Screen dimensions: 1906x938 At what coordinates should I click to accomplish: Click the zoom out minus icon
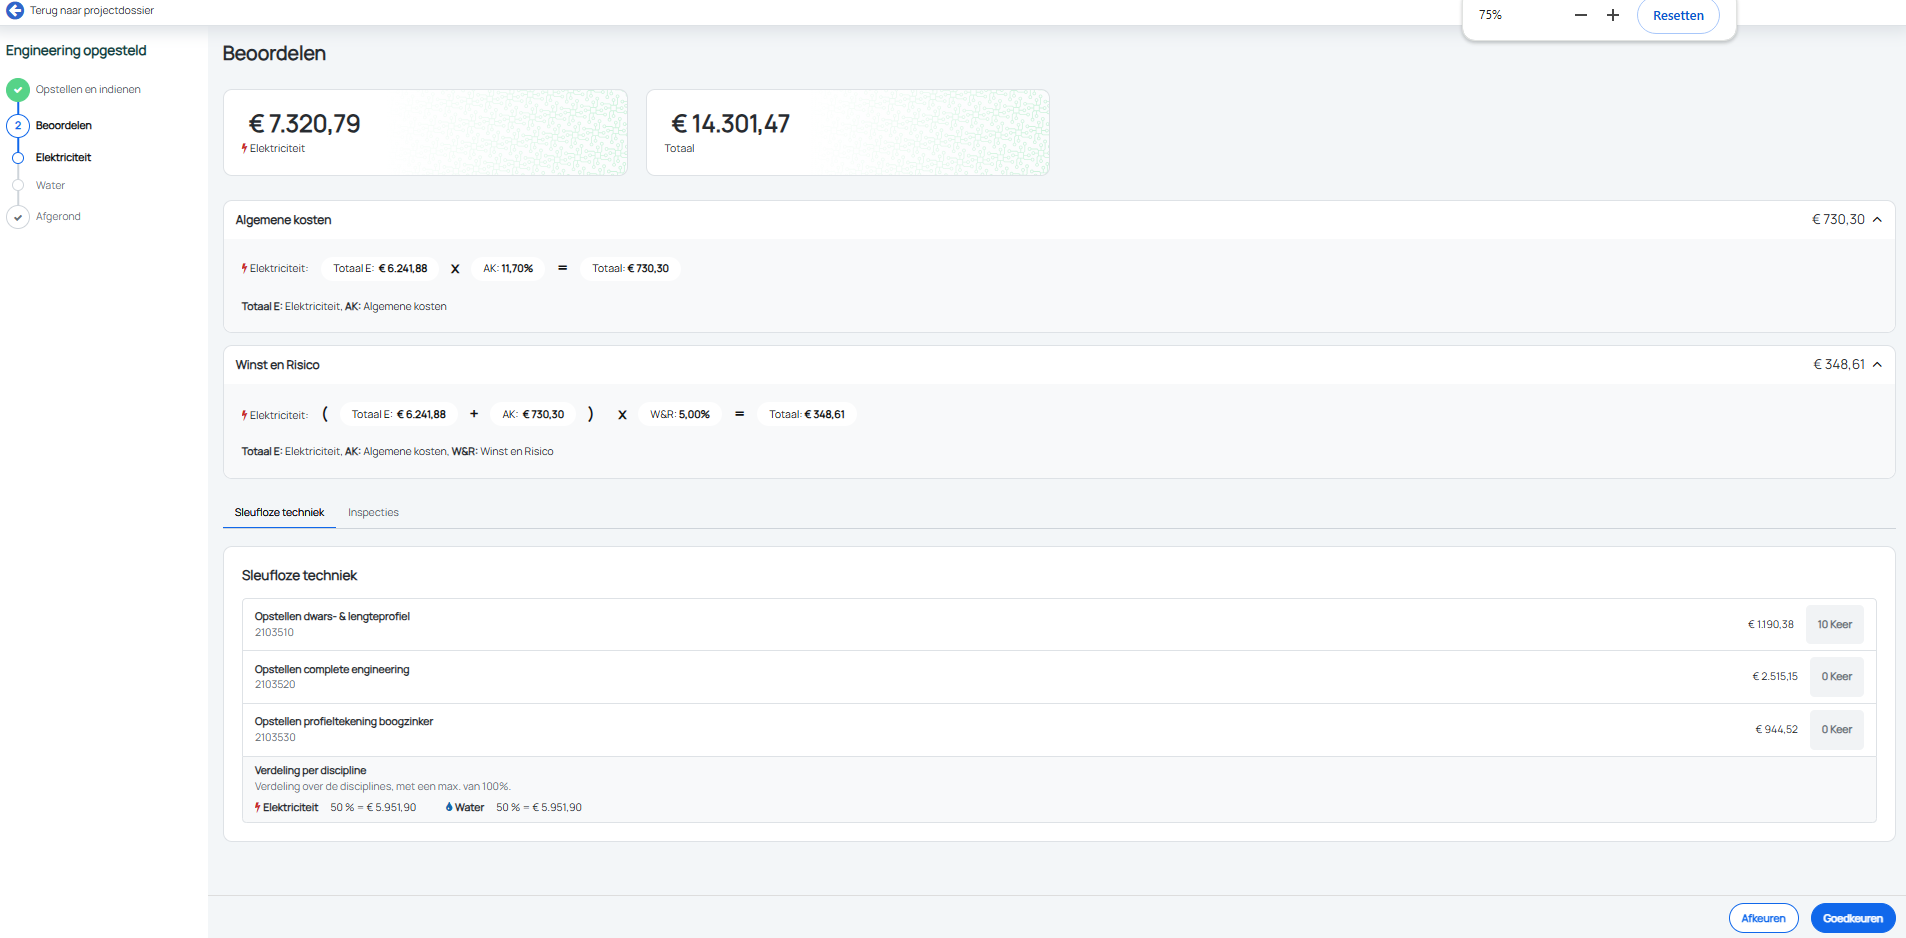coord(1581,15)
